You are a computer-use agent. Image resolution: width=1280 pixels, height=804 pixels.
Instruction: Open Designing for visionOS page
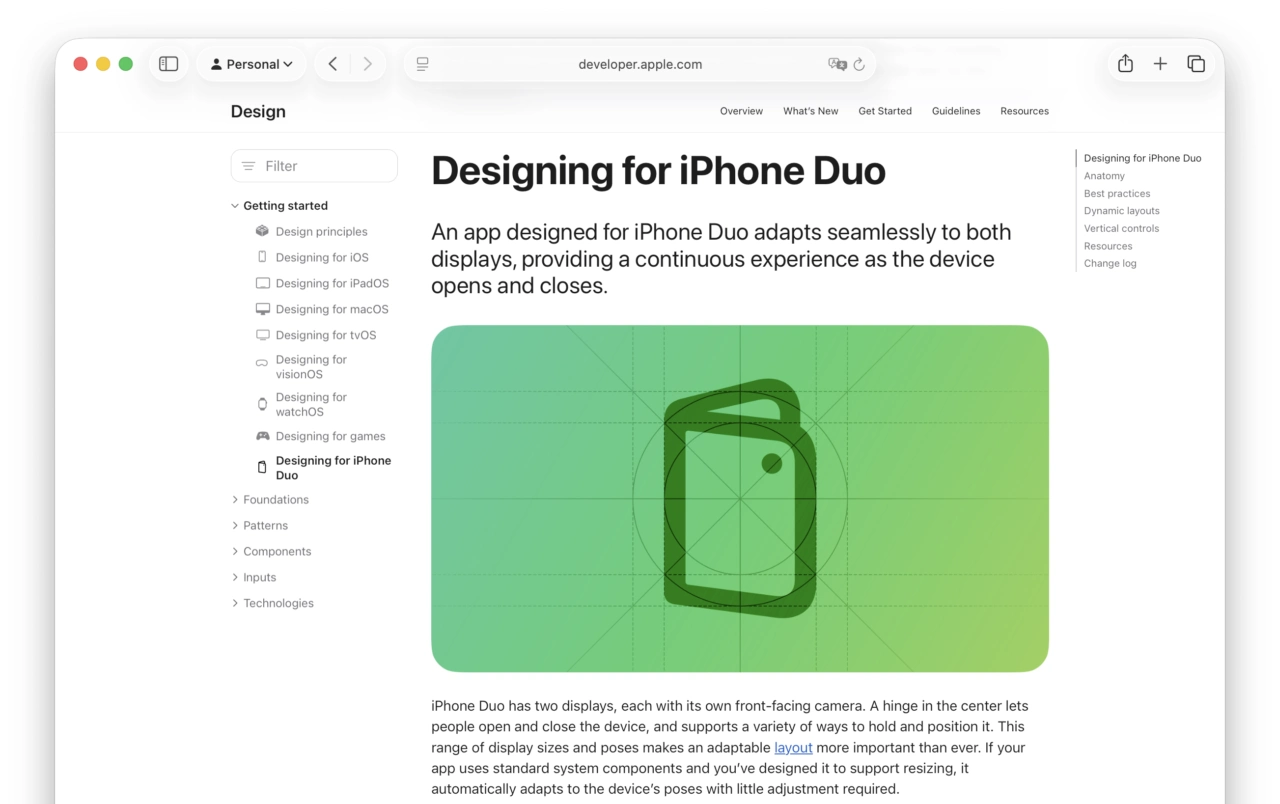click(x=311, y=367)
